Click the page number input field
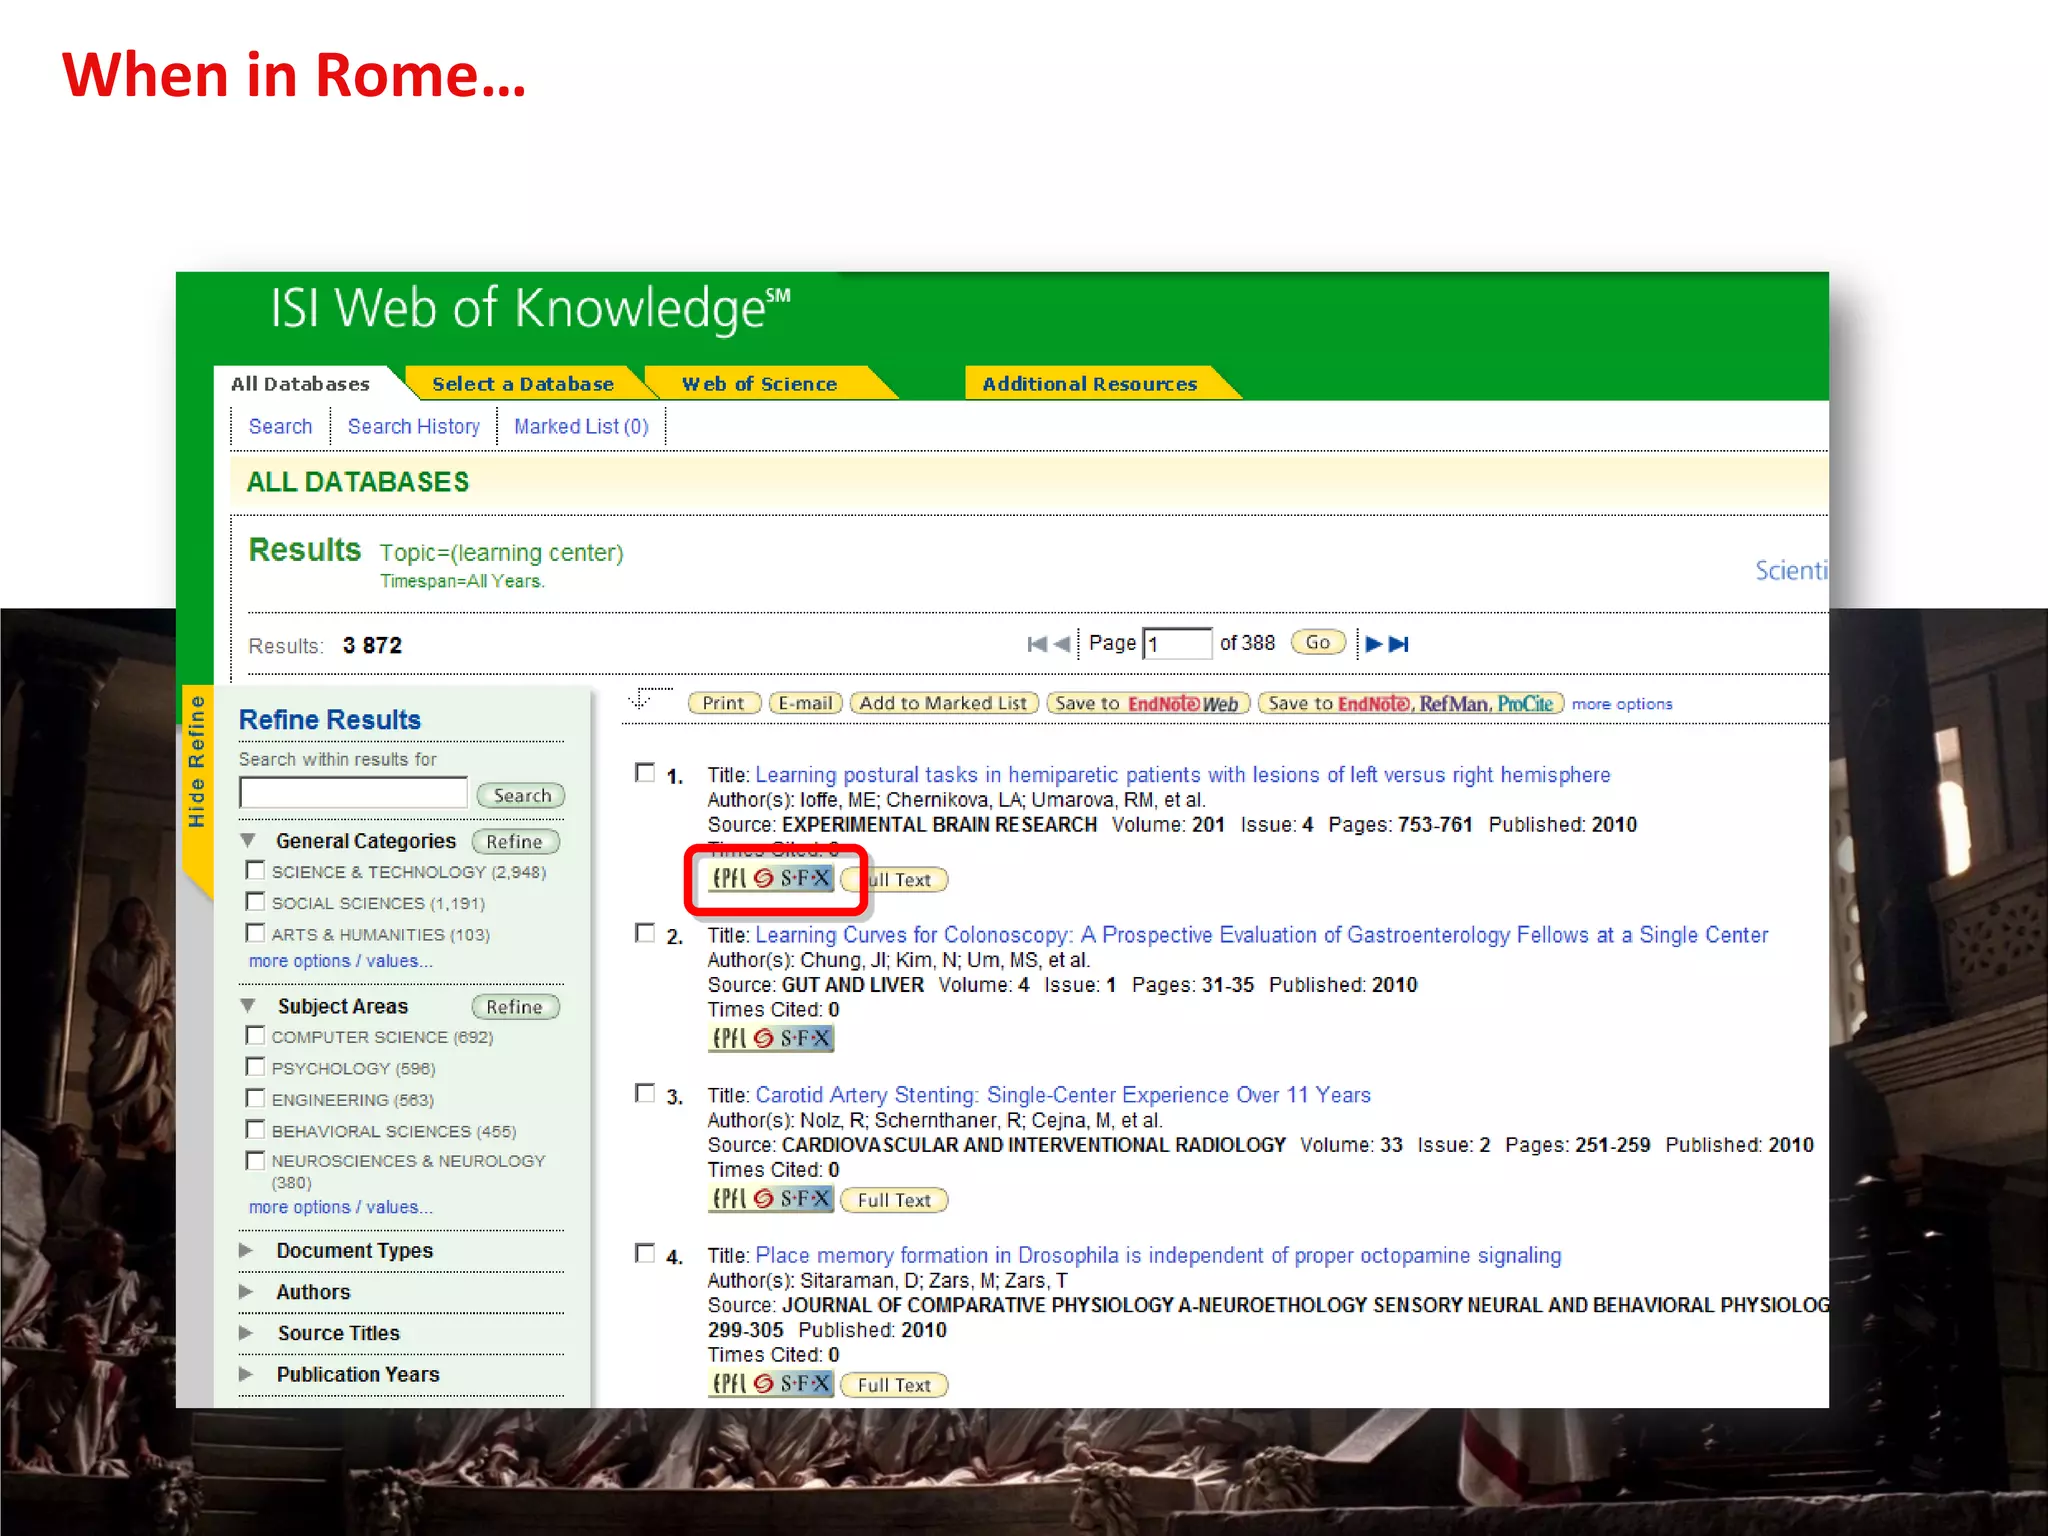The image size is (2048, 1536). pos(1178,643)
